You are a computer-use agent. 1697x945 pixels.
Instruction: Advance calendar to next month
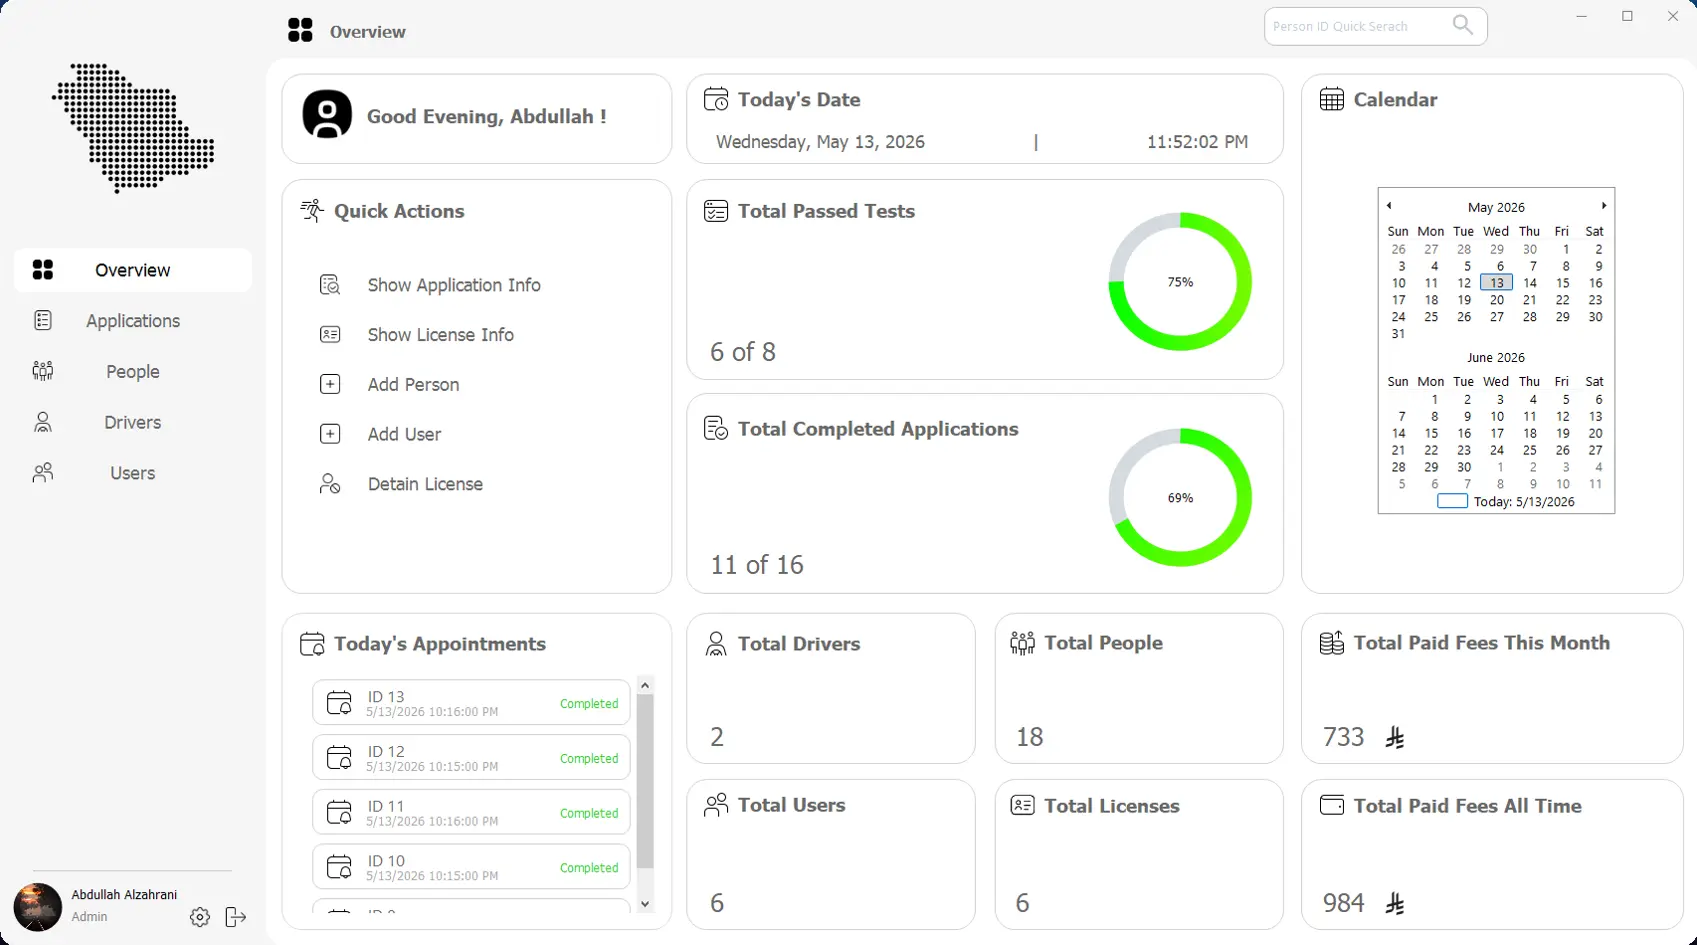pos(1604,206)
